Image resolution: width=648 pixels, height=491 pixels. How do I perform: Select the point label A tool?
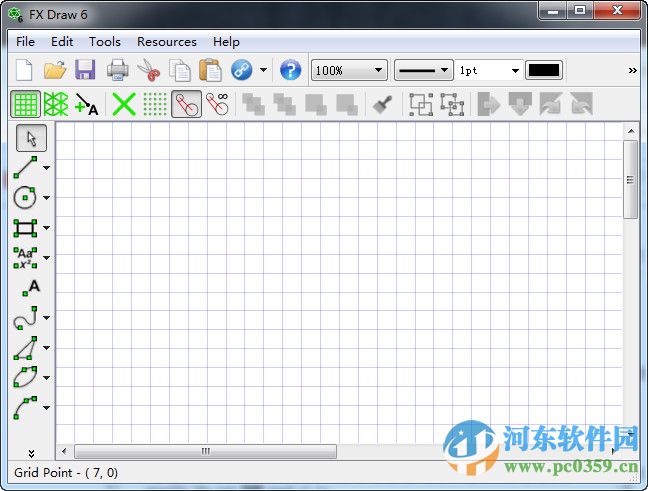point(31,288)
